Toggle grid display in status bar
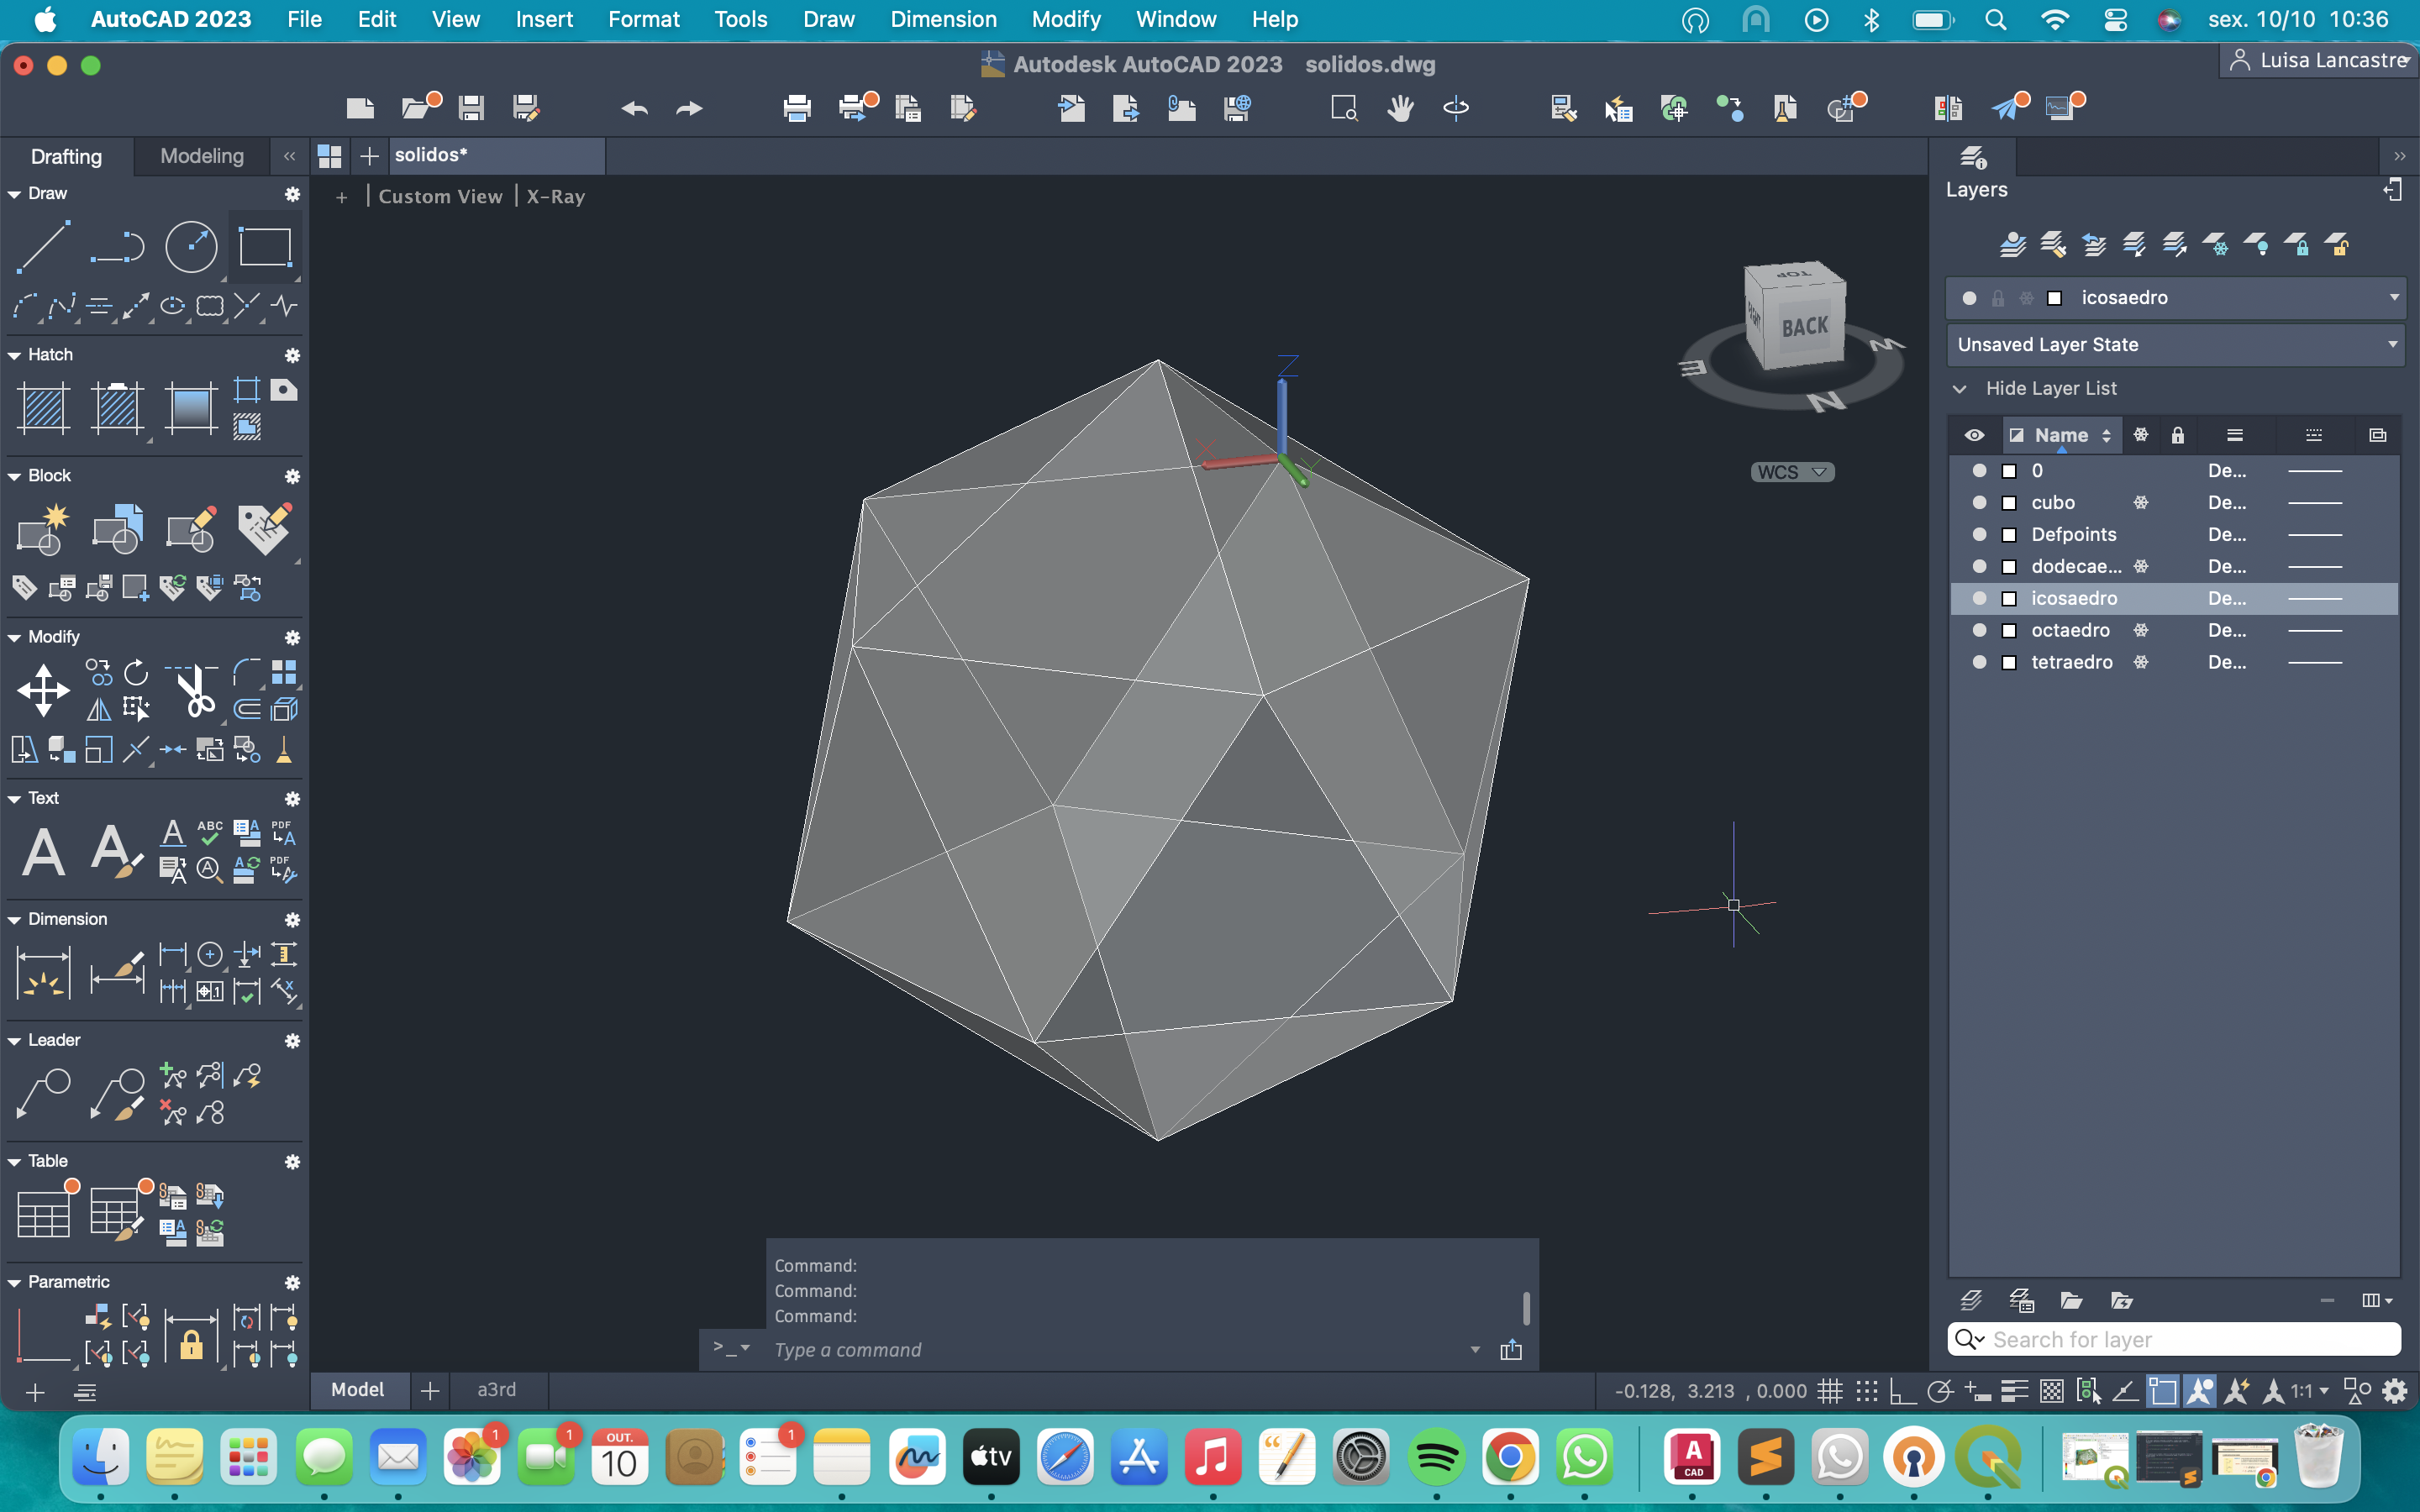 point(1829,1391)
